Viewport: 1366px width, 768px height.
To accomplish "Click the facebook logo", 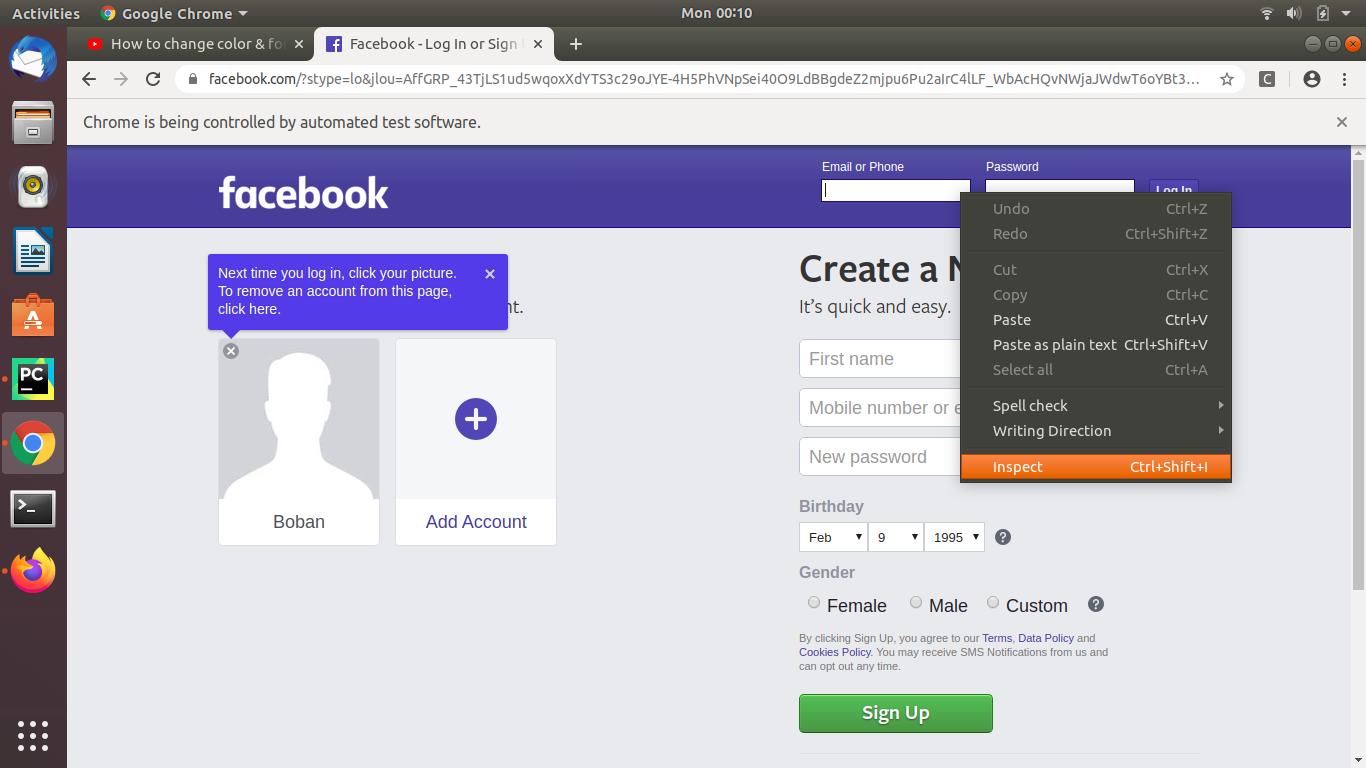I will coord(303,192).
